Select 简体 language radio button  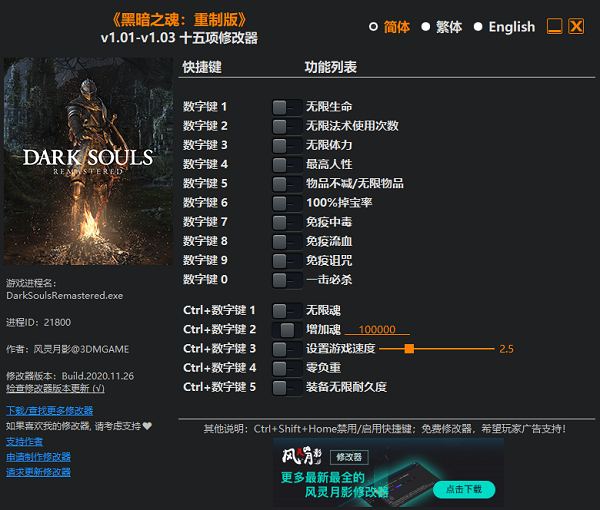tap(374, 27)
